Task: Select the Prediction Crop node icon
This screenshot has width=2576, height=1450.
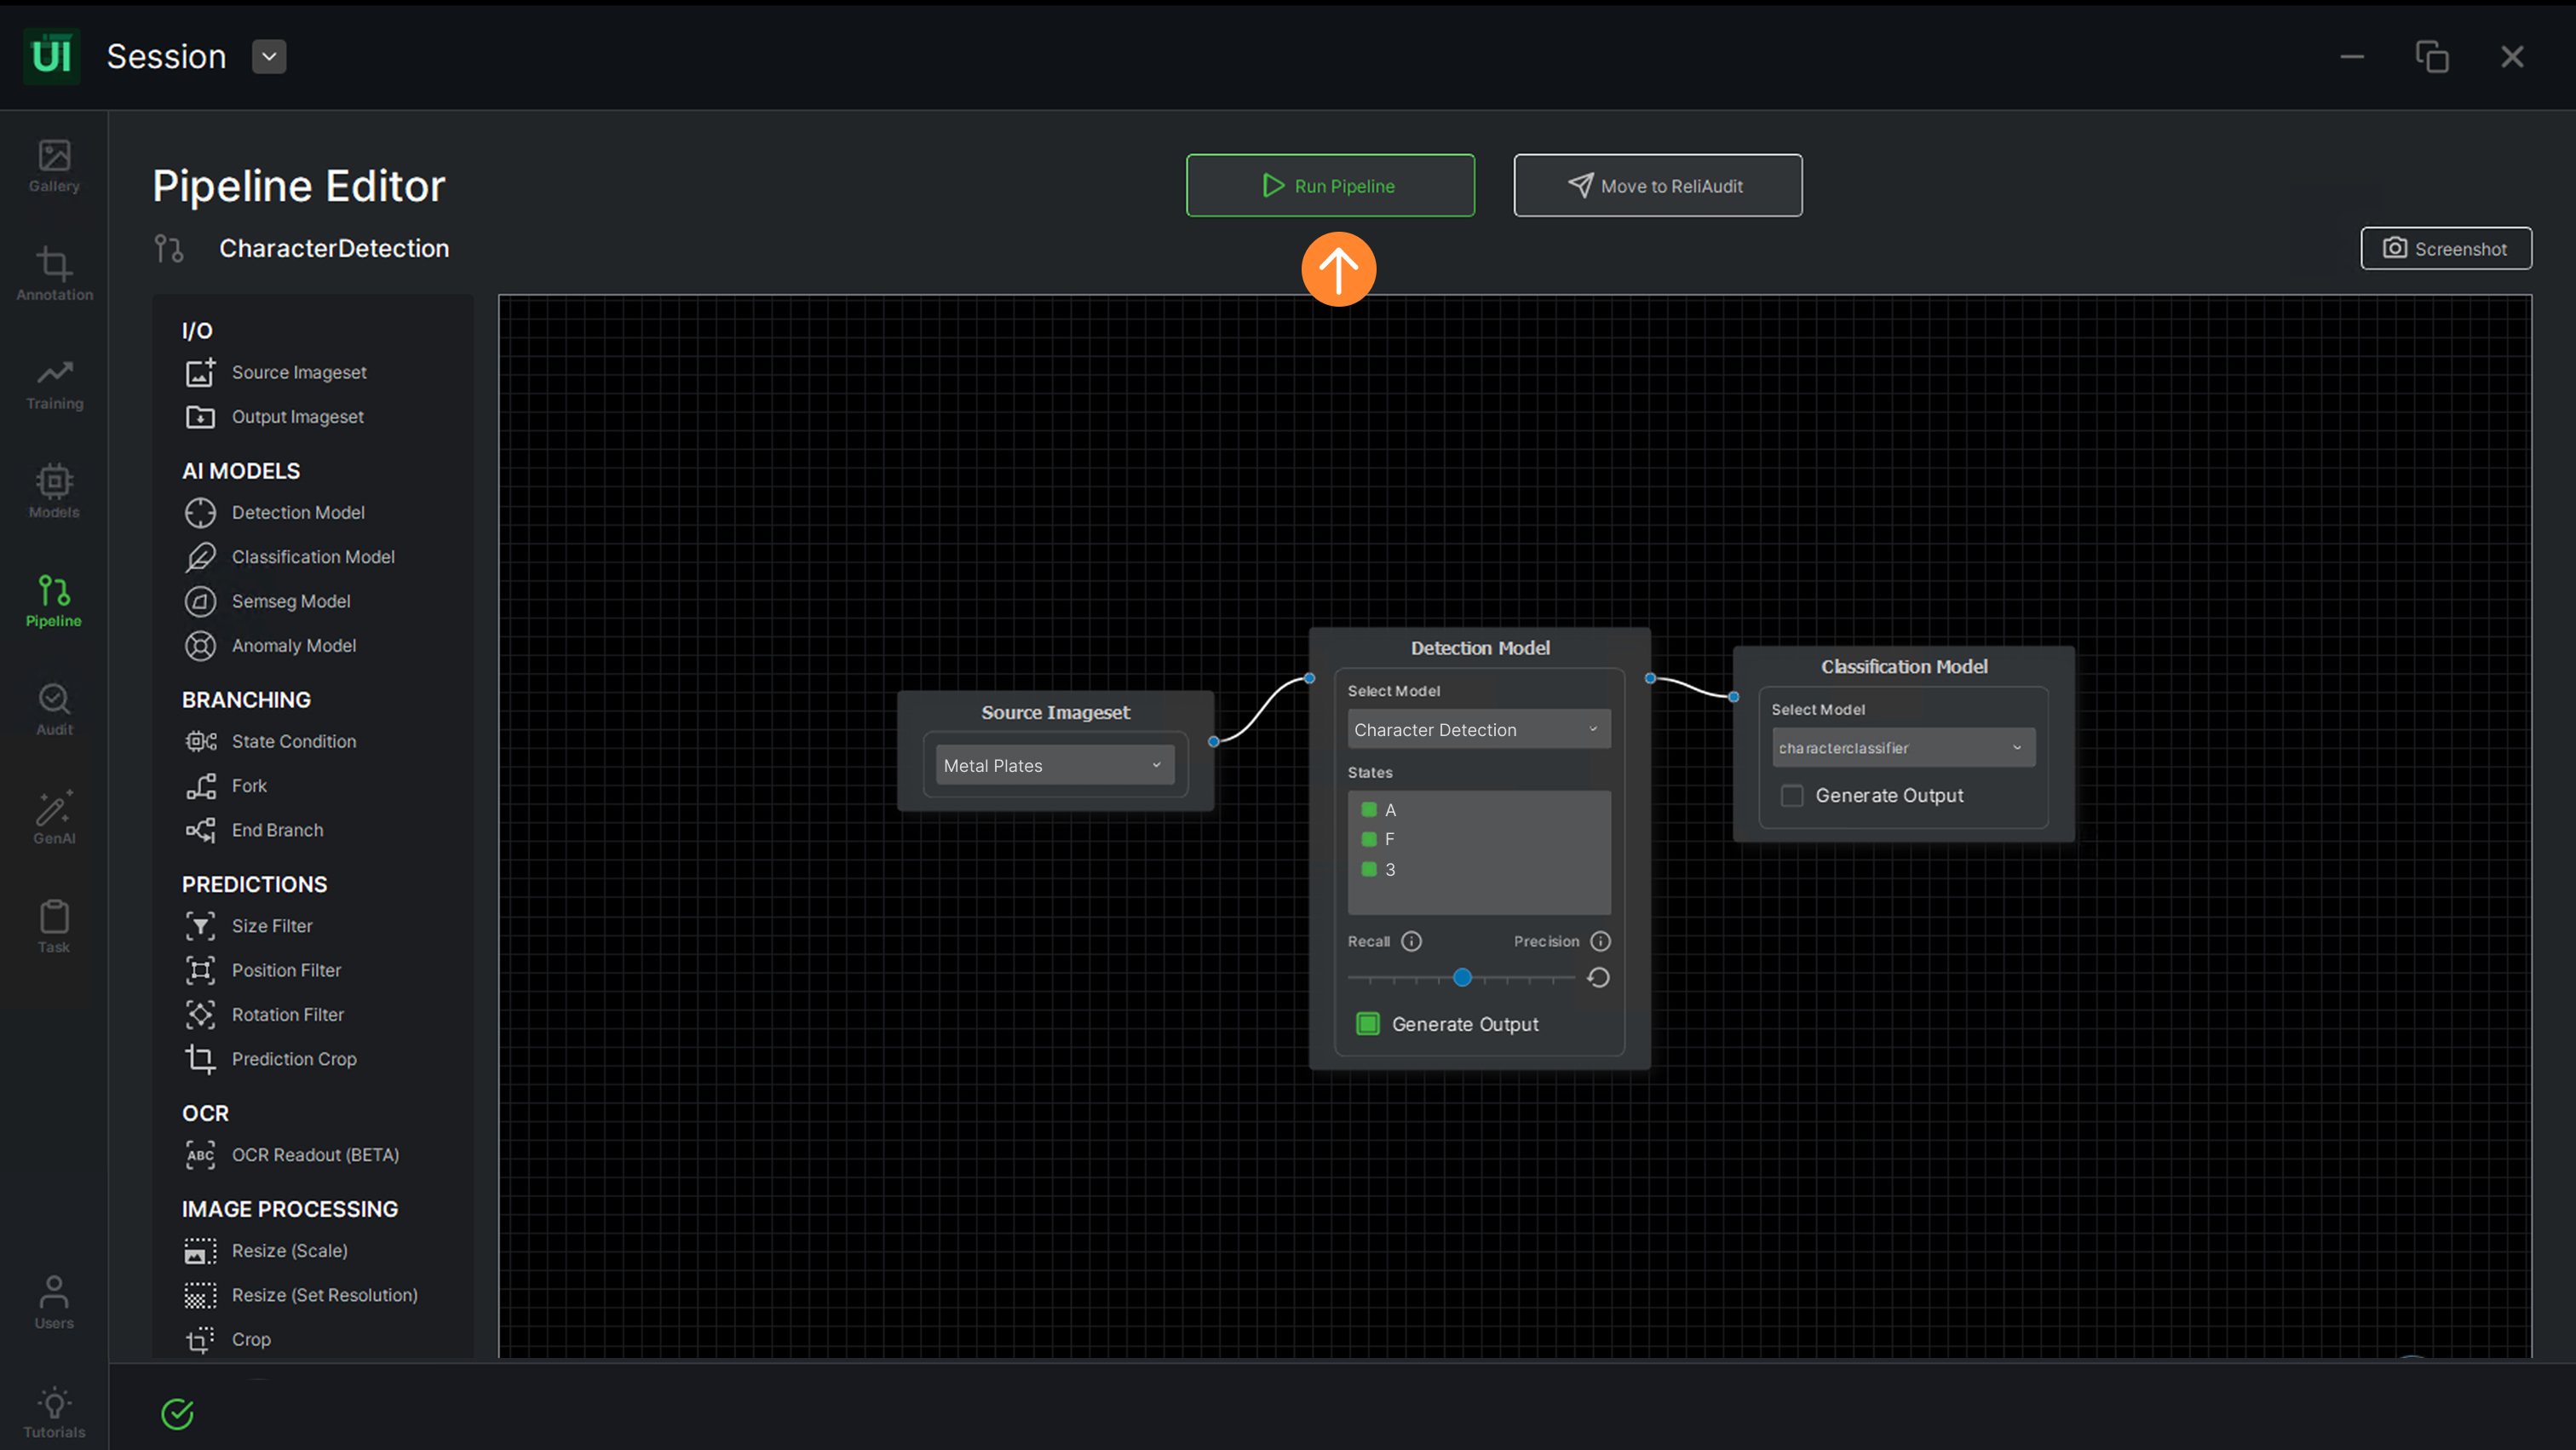Action: point(200,1059)
